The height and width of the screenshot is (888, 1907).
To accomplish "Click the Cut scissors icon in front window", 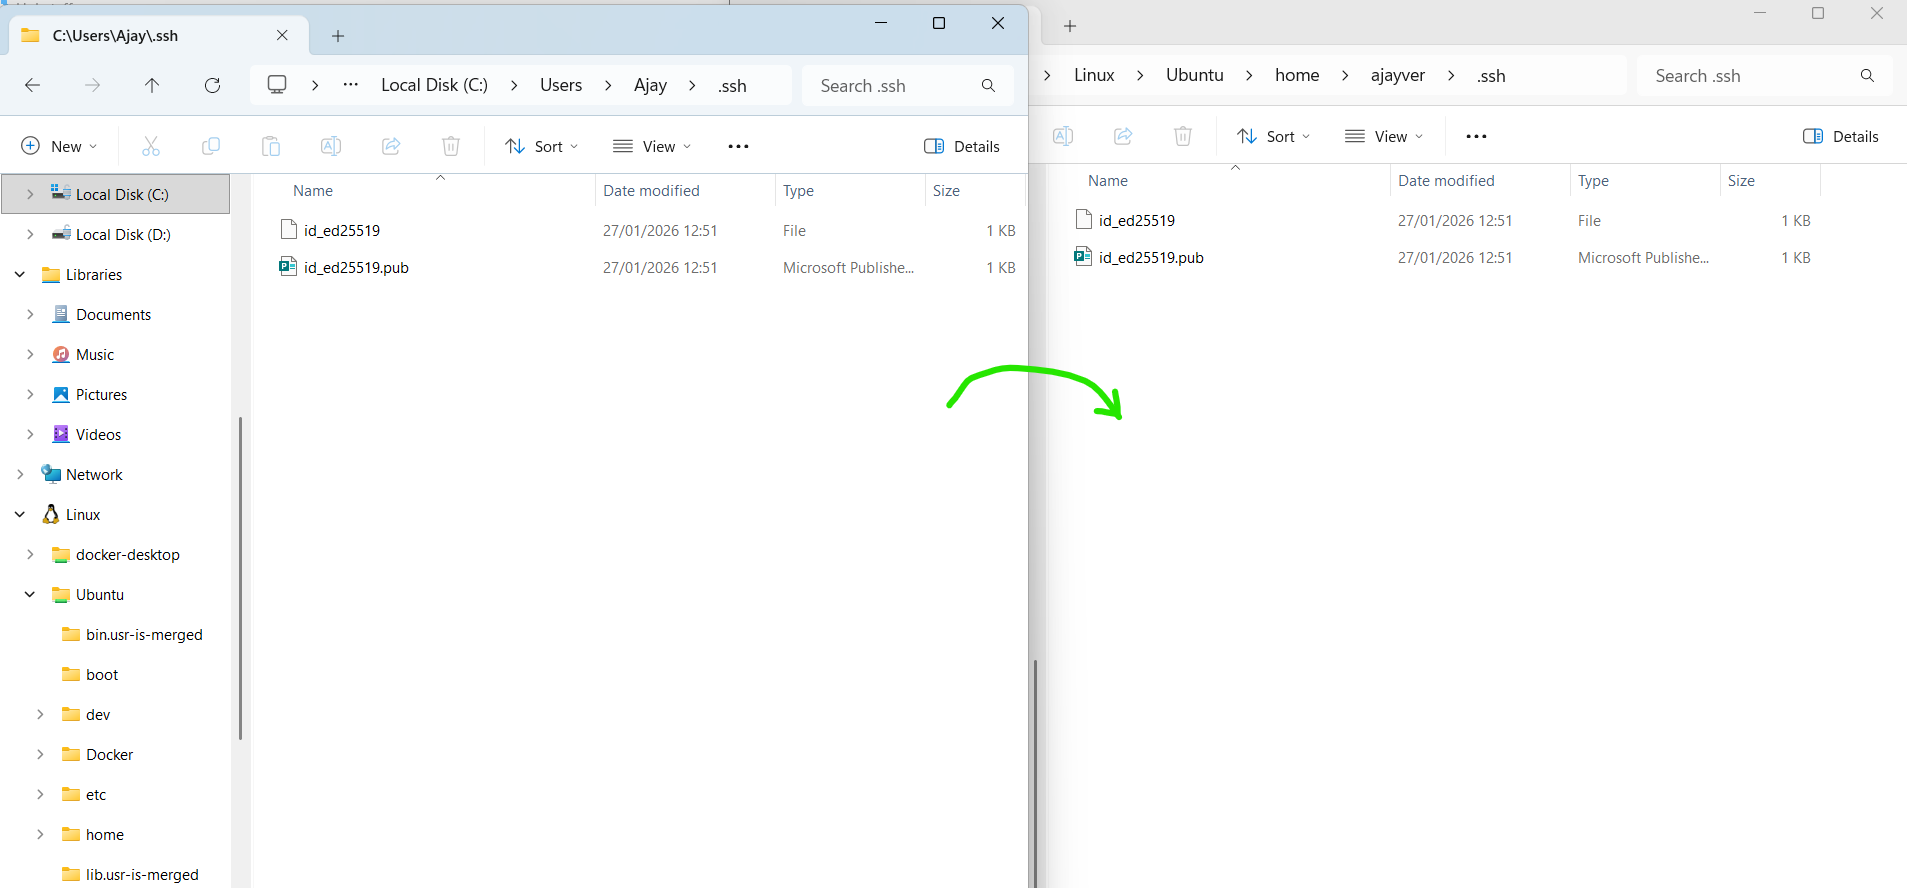I will 151,146.
